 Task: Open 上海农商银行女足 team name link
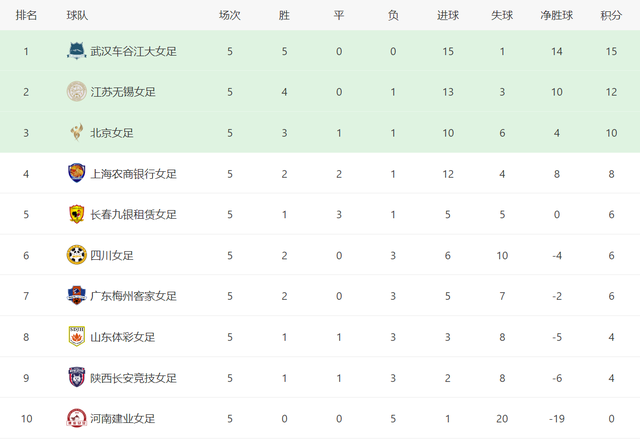(133, 174)
